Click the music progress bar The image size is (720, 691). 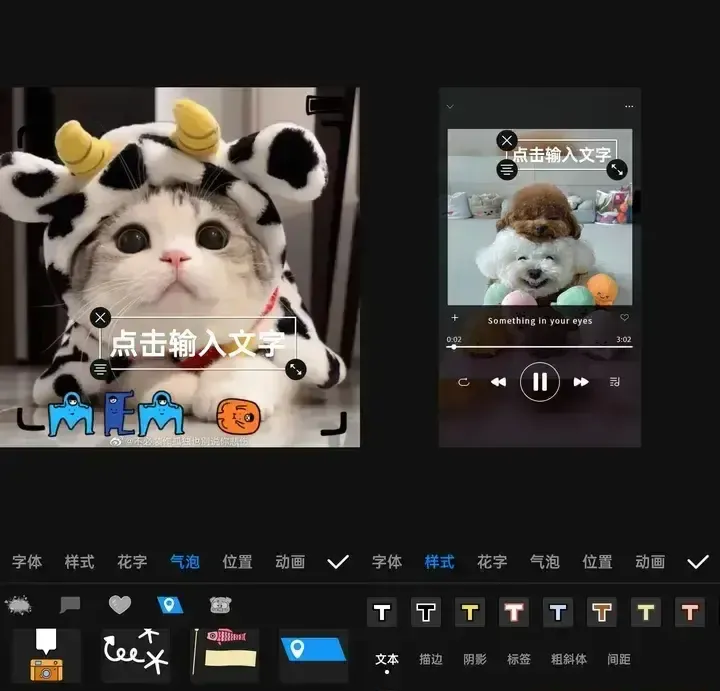[539, 347]
